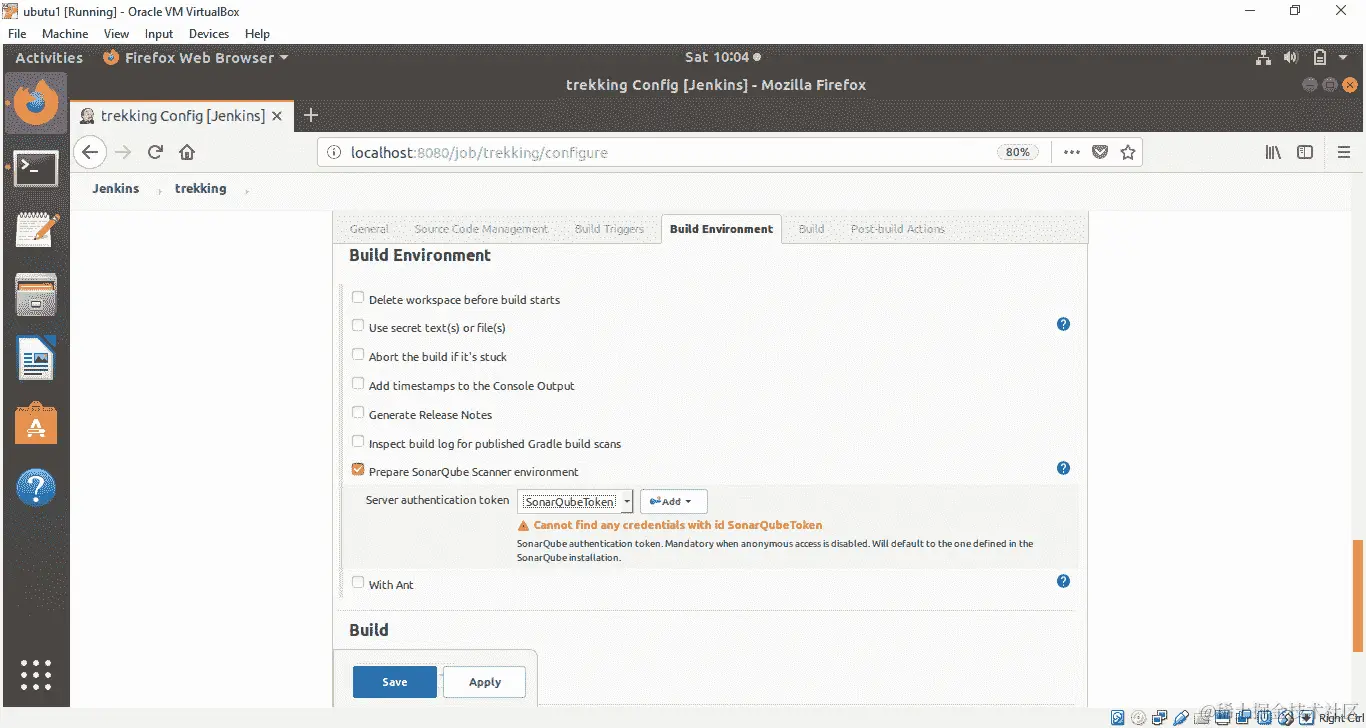
Task: Click the trekking breadcrumb link
Action: click(200, 188)
